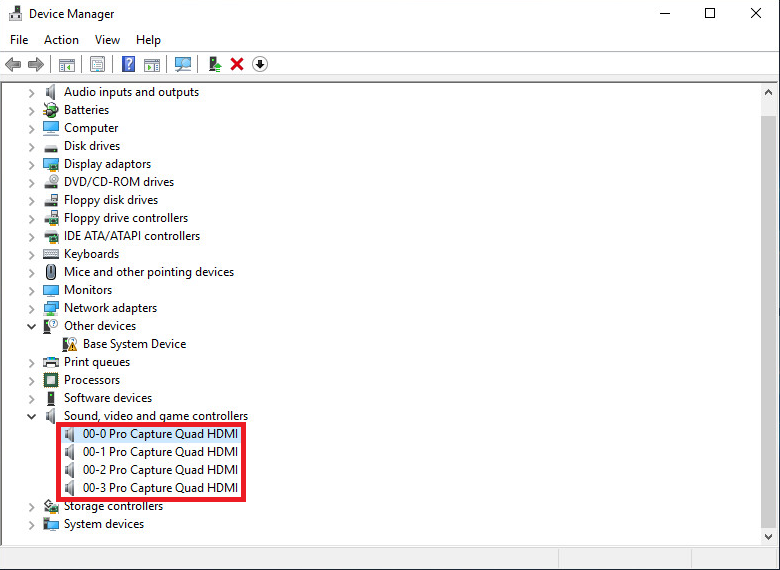Expand the Monitors node

pyautogui.click(x=31, y=290)
